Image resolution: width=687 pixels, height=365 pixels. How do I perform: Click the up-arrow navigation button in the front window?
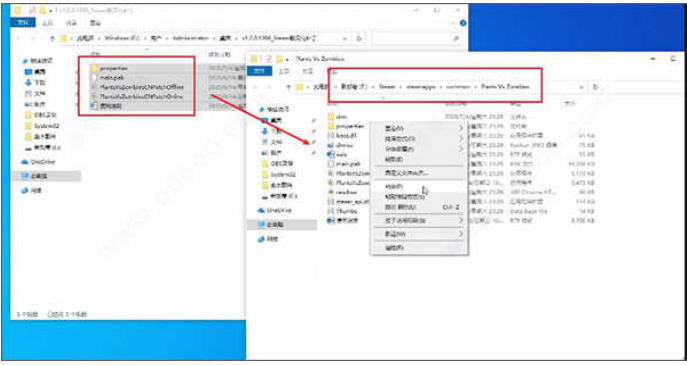coord(288,87)
